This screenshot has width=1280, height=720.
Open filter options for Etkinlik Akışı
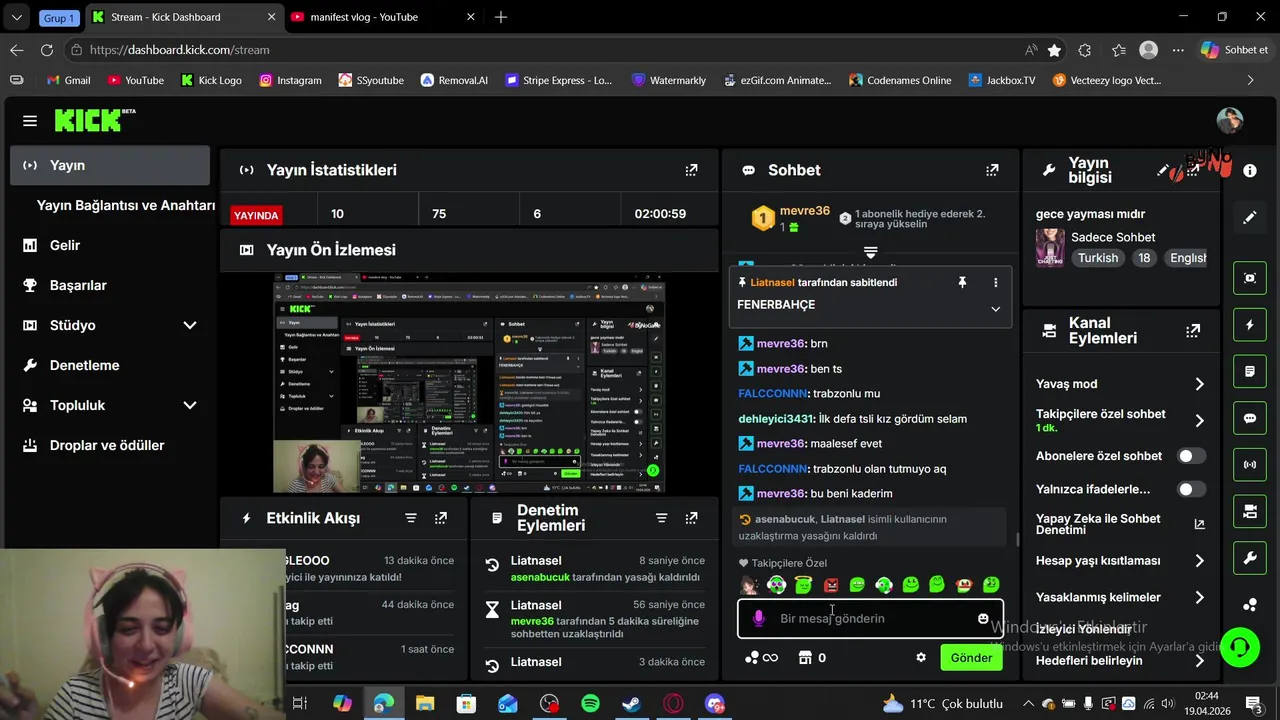[x=411, y=518]
